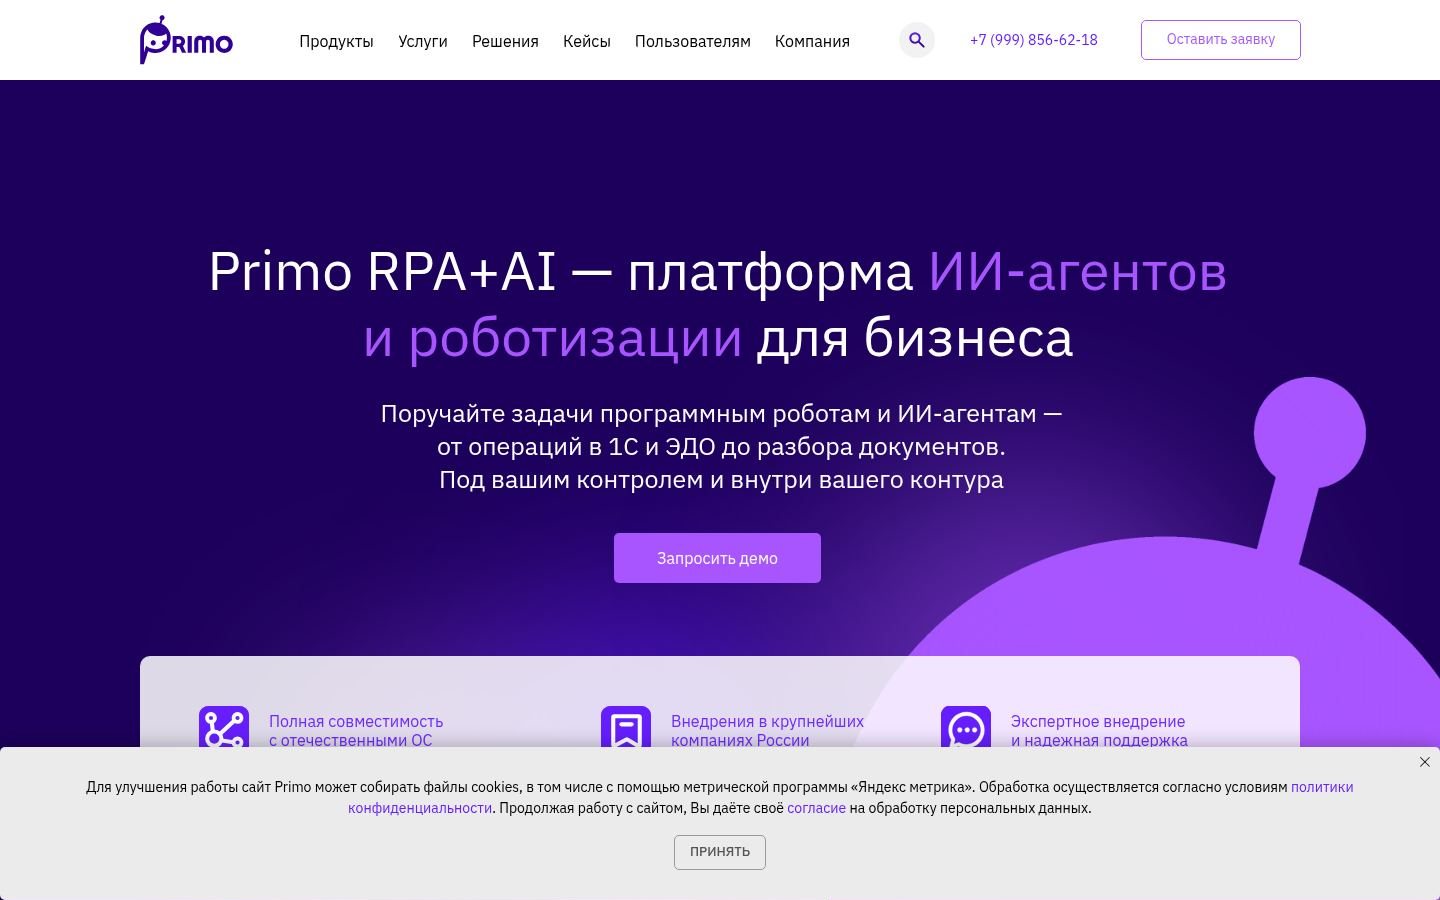Click the subtitle starting with Поручайте задачи
The image size is (1440, 900).
[721, 446]
